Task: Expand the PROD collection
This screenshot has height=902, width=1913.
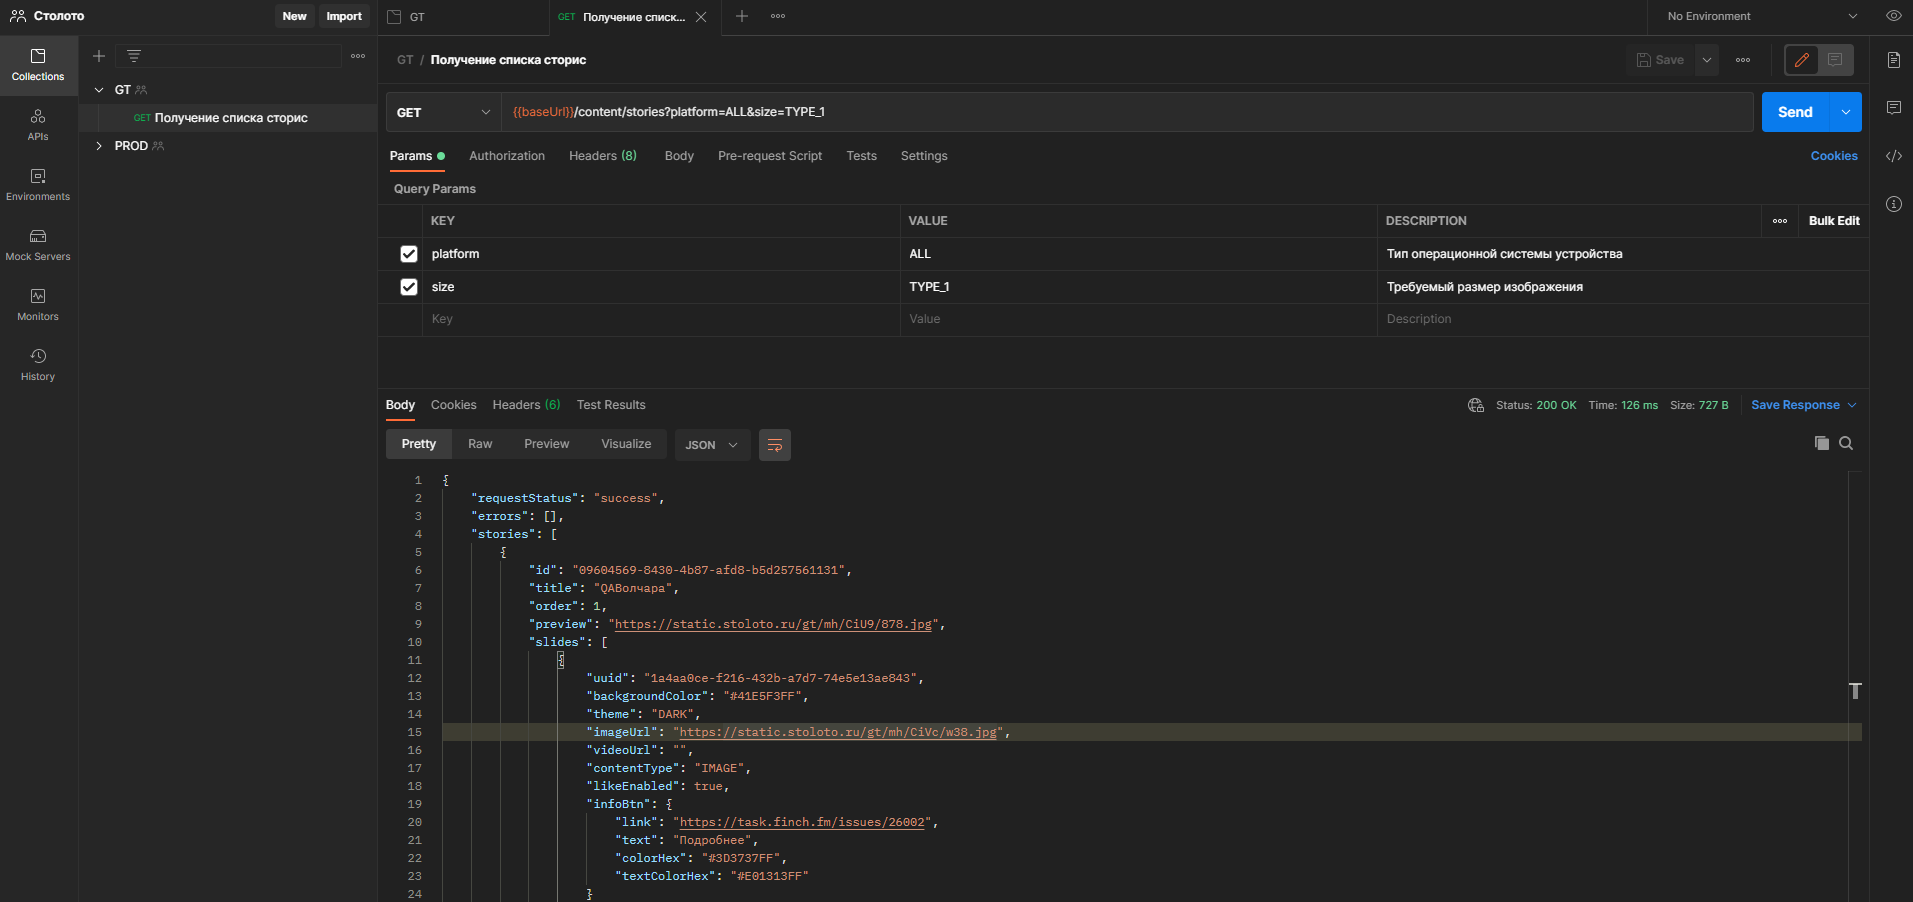Action: click(99, 146)
